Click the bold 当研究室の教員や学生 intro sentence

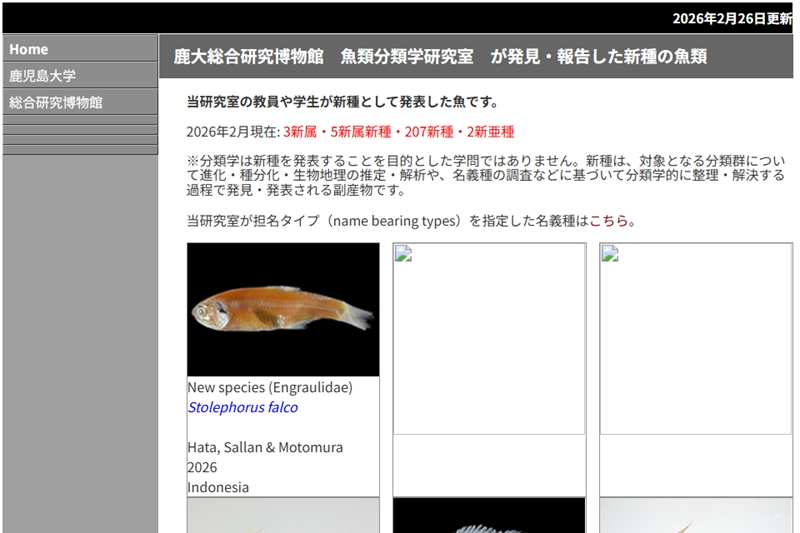click(342, 102)
